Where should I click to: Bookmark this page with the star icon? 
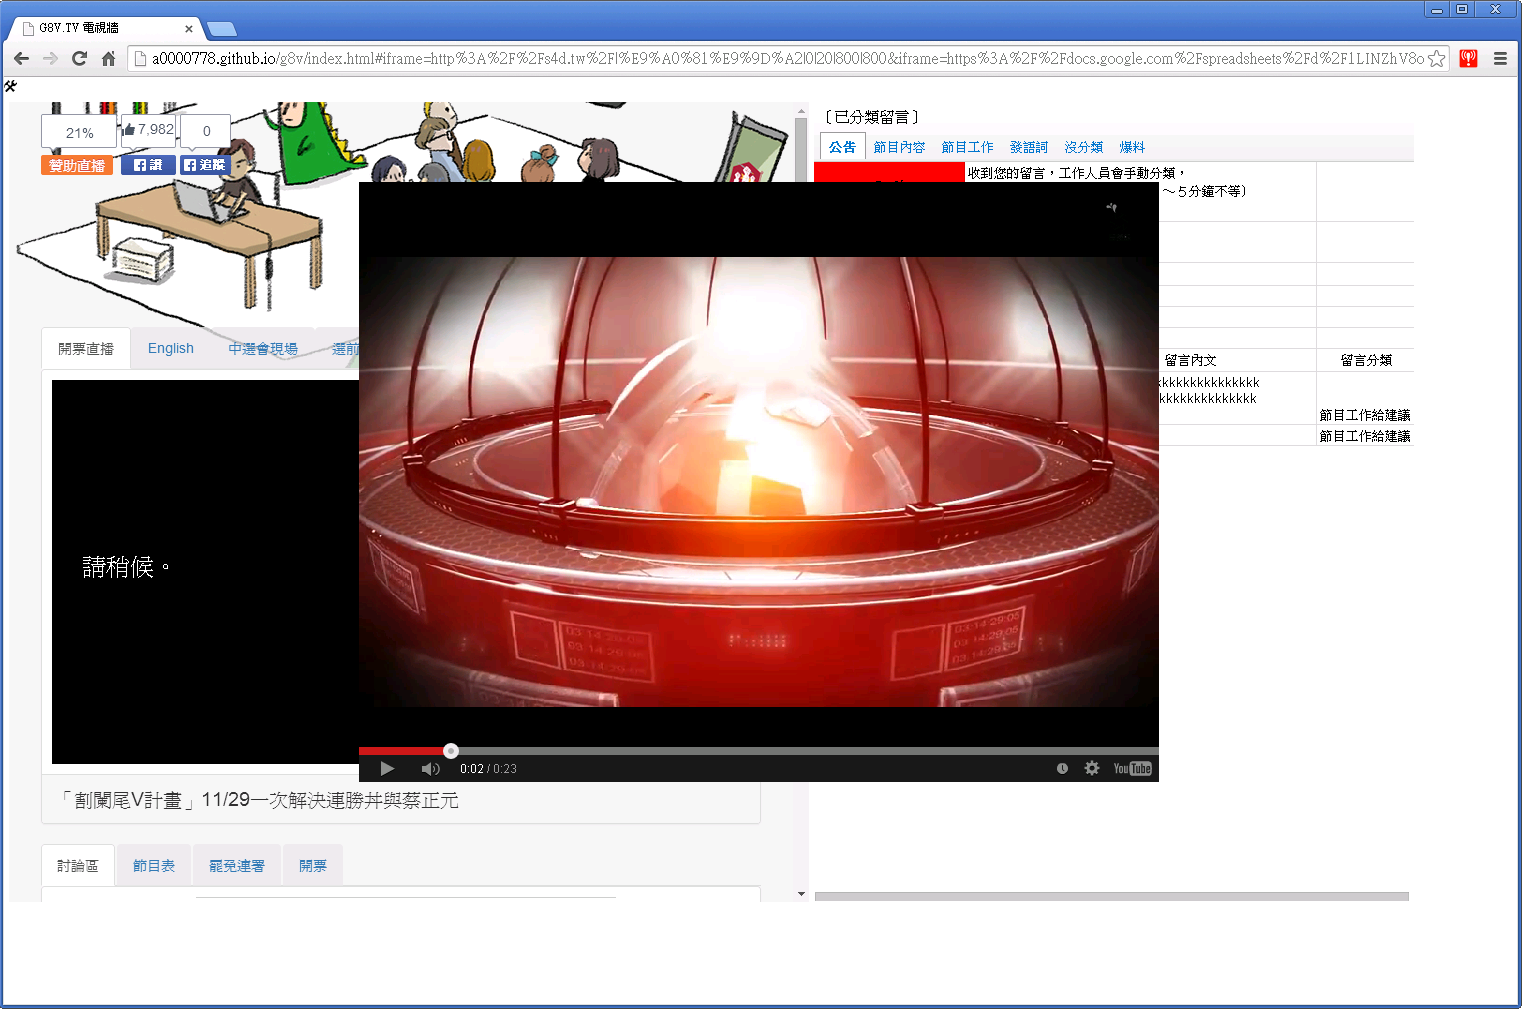click(1436, 59)
